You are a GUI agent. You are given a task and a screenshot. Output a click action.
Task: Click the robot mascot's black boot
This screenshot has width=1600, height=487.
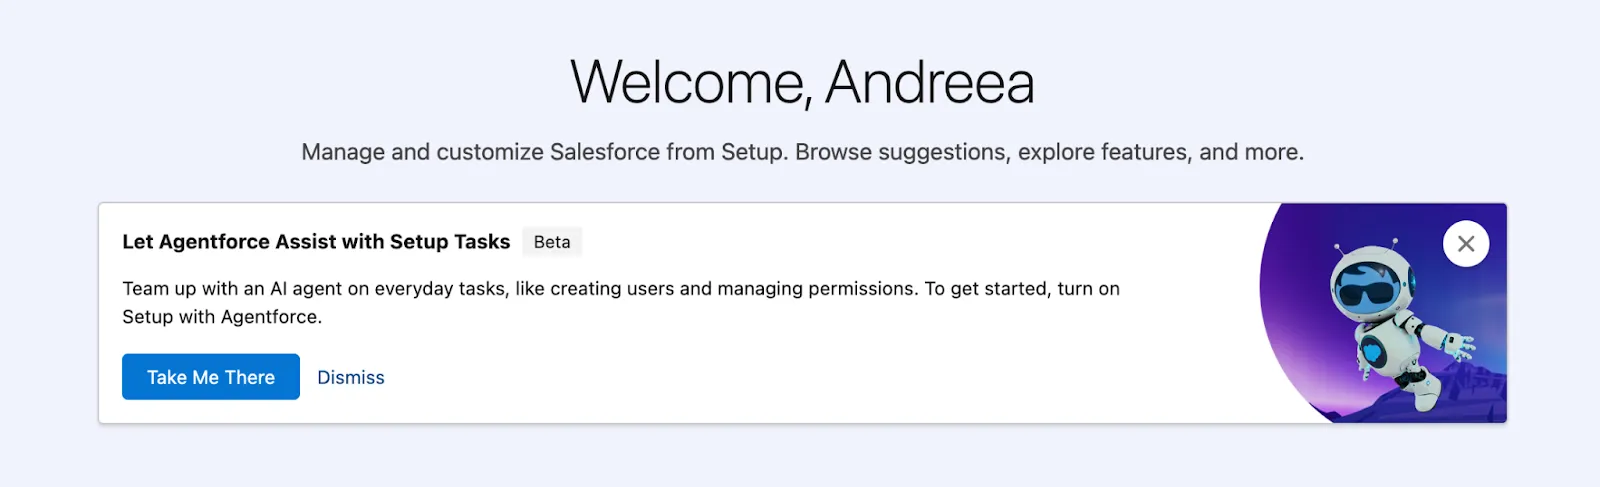click(1413, 378)
